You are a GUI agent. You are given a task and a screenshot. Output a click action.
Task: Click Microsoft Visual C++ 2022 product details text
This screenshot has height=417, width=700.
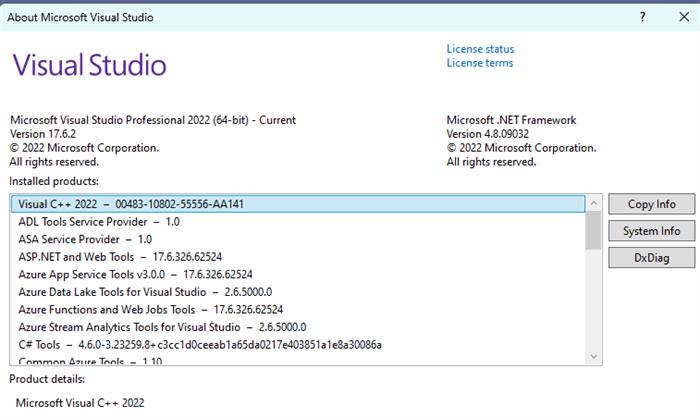(x=80, y=403)
